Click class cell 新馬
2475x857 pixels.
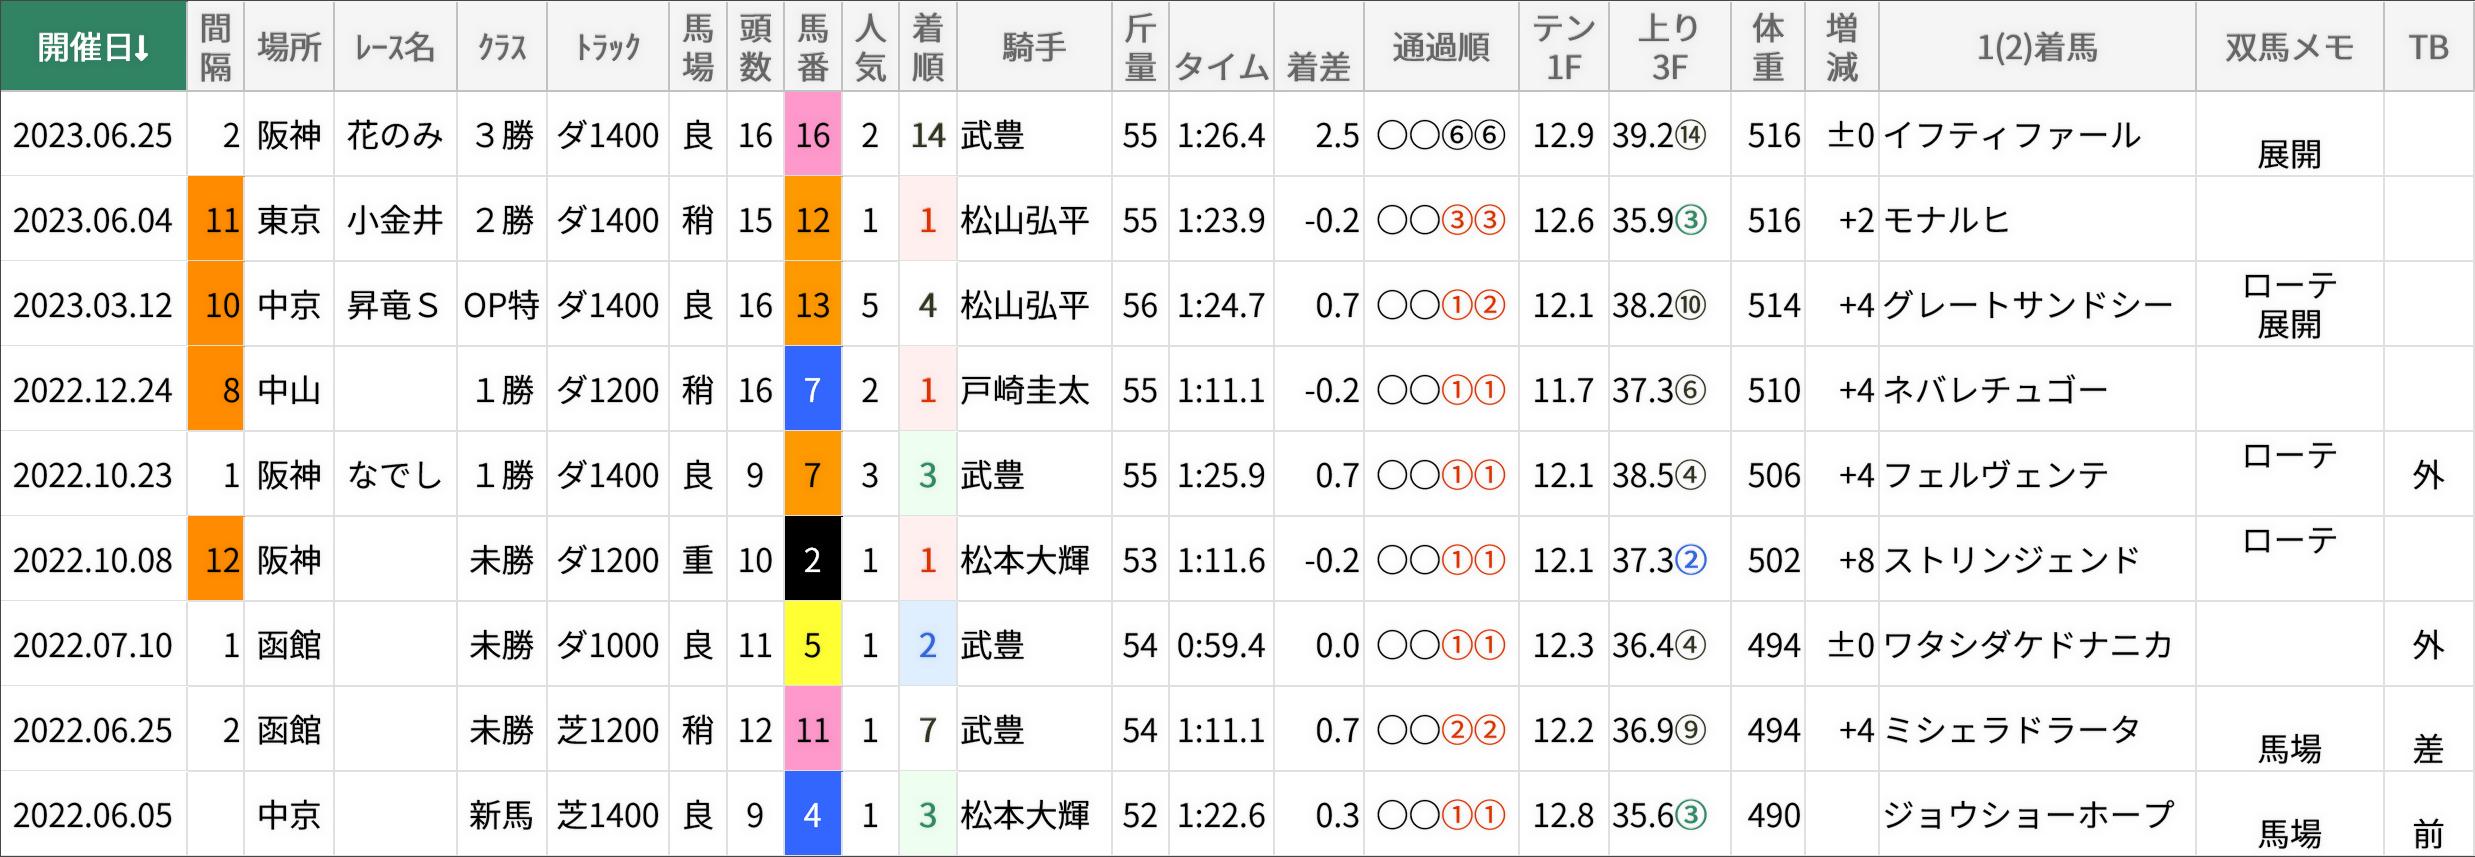pos(502,815)
